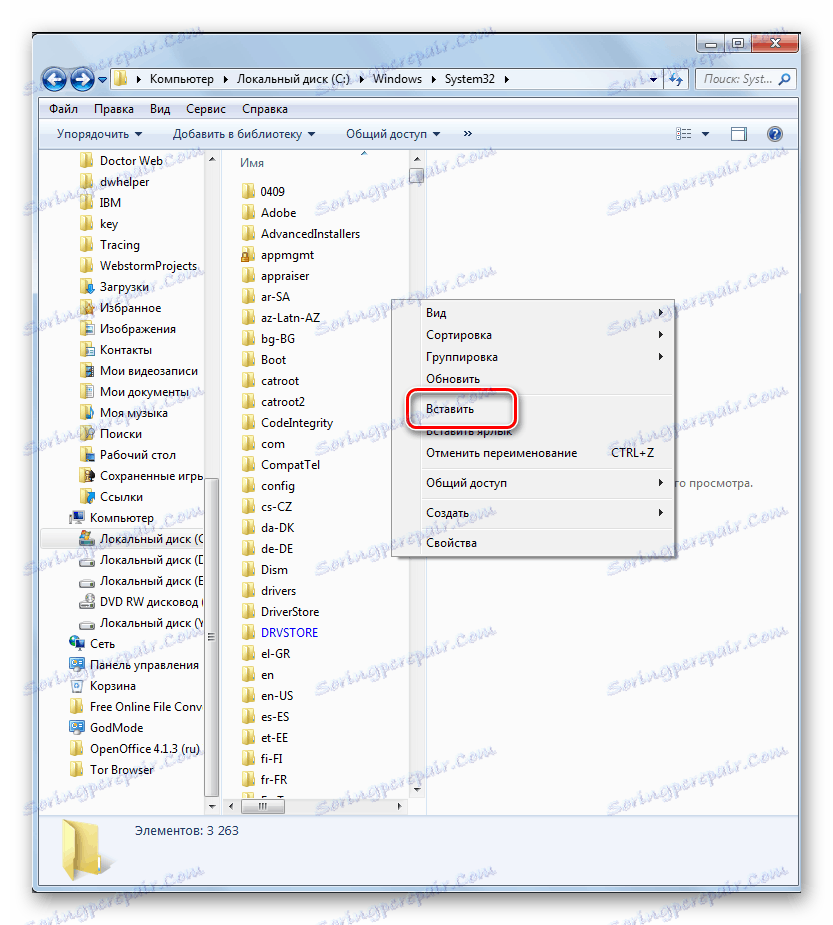Open Добавить в библиотеку dropdown

pos(244,134)
